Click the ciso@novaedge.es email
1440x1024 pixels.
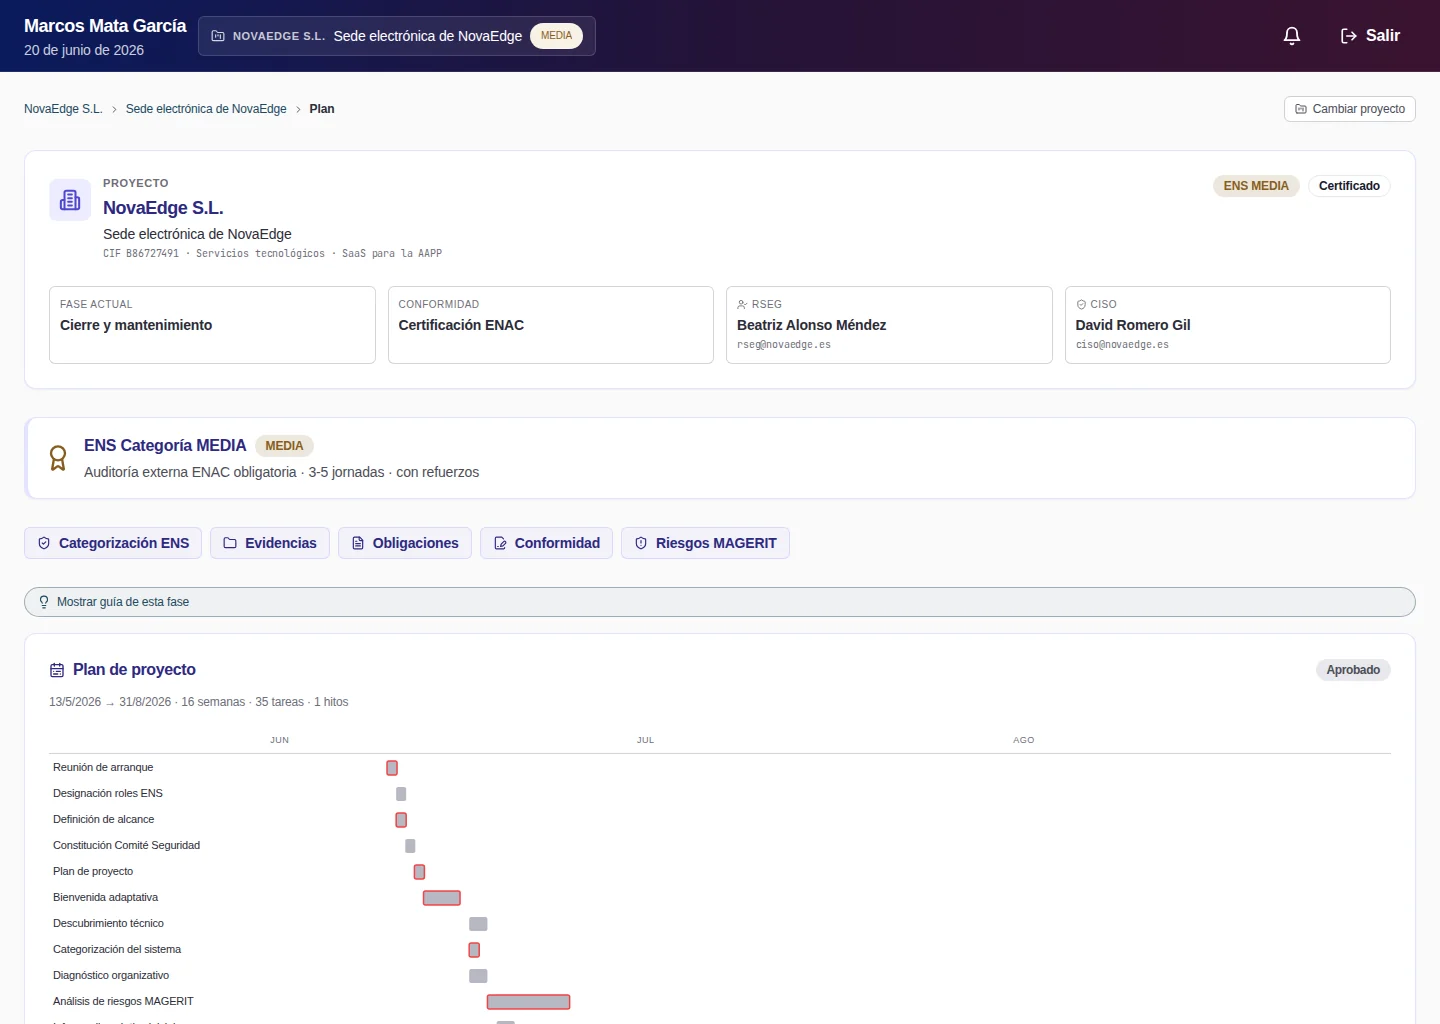coord(1122,345)
